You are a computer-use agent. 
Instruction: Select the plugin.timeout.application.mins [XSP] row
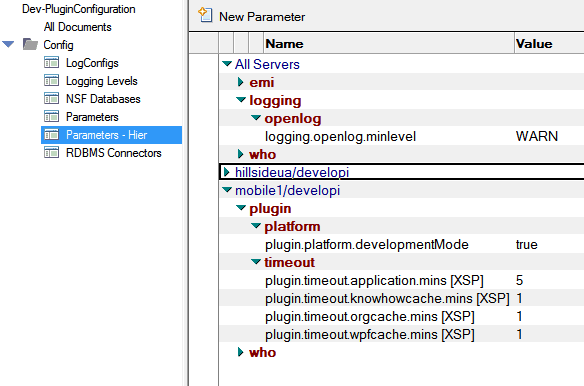coord(374,280)
